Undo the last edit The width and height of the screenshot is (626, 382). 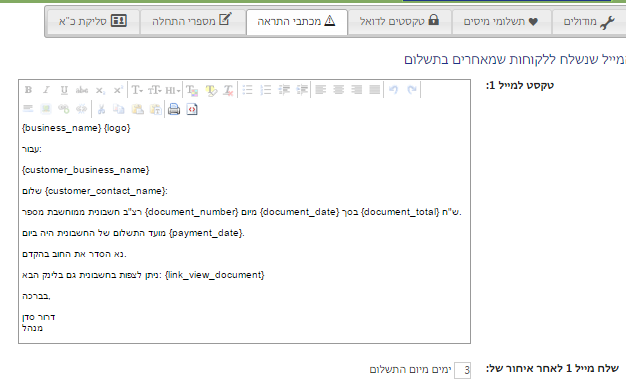click(393, 90)
